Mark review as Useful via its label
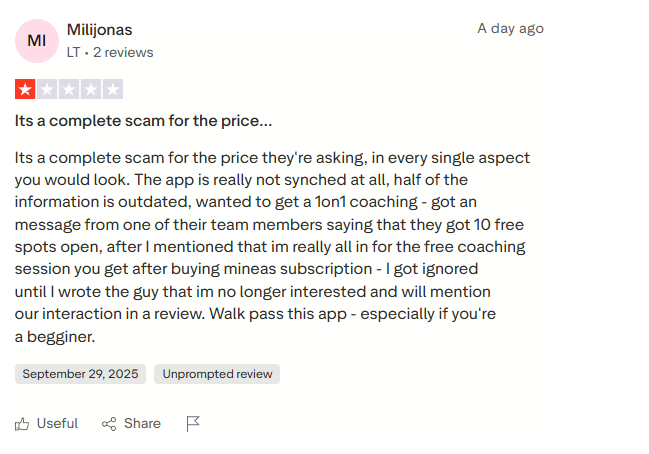Screen dimensions: 649x454 (x=57, y=424)
